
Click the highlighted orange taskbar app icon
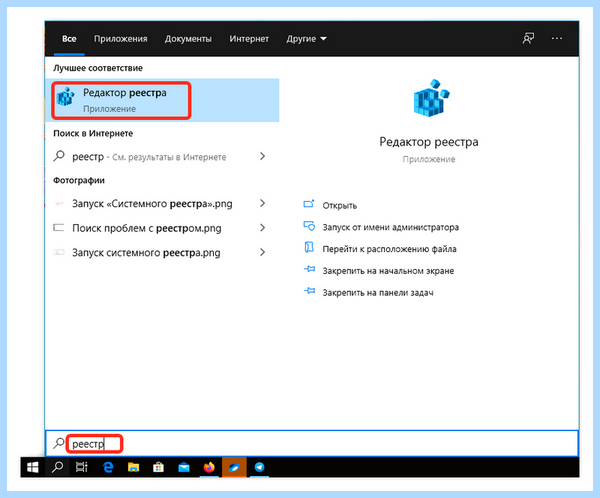(x=234, y=467)
